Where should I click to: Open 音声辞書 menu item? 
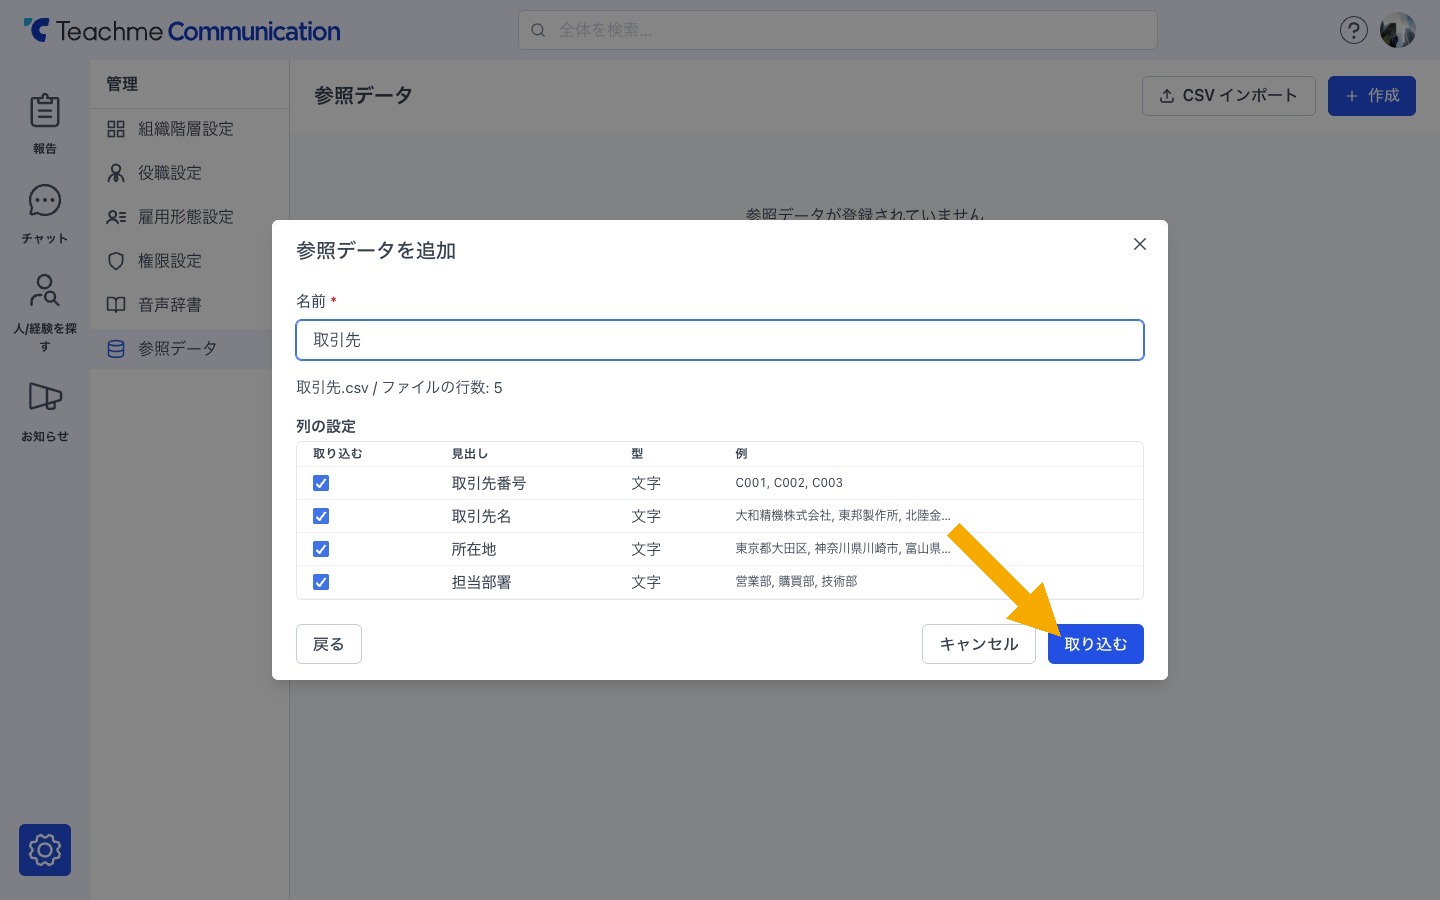[189, 305]
